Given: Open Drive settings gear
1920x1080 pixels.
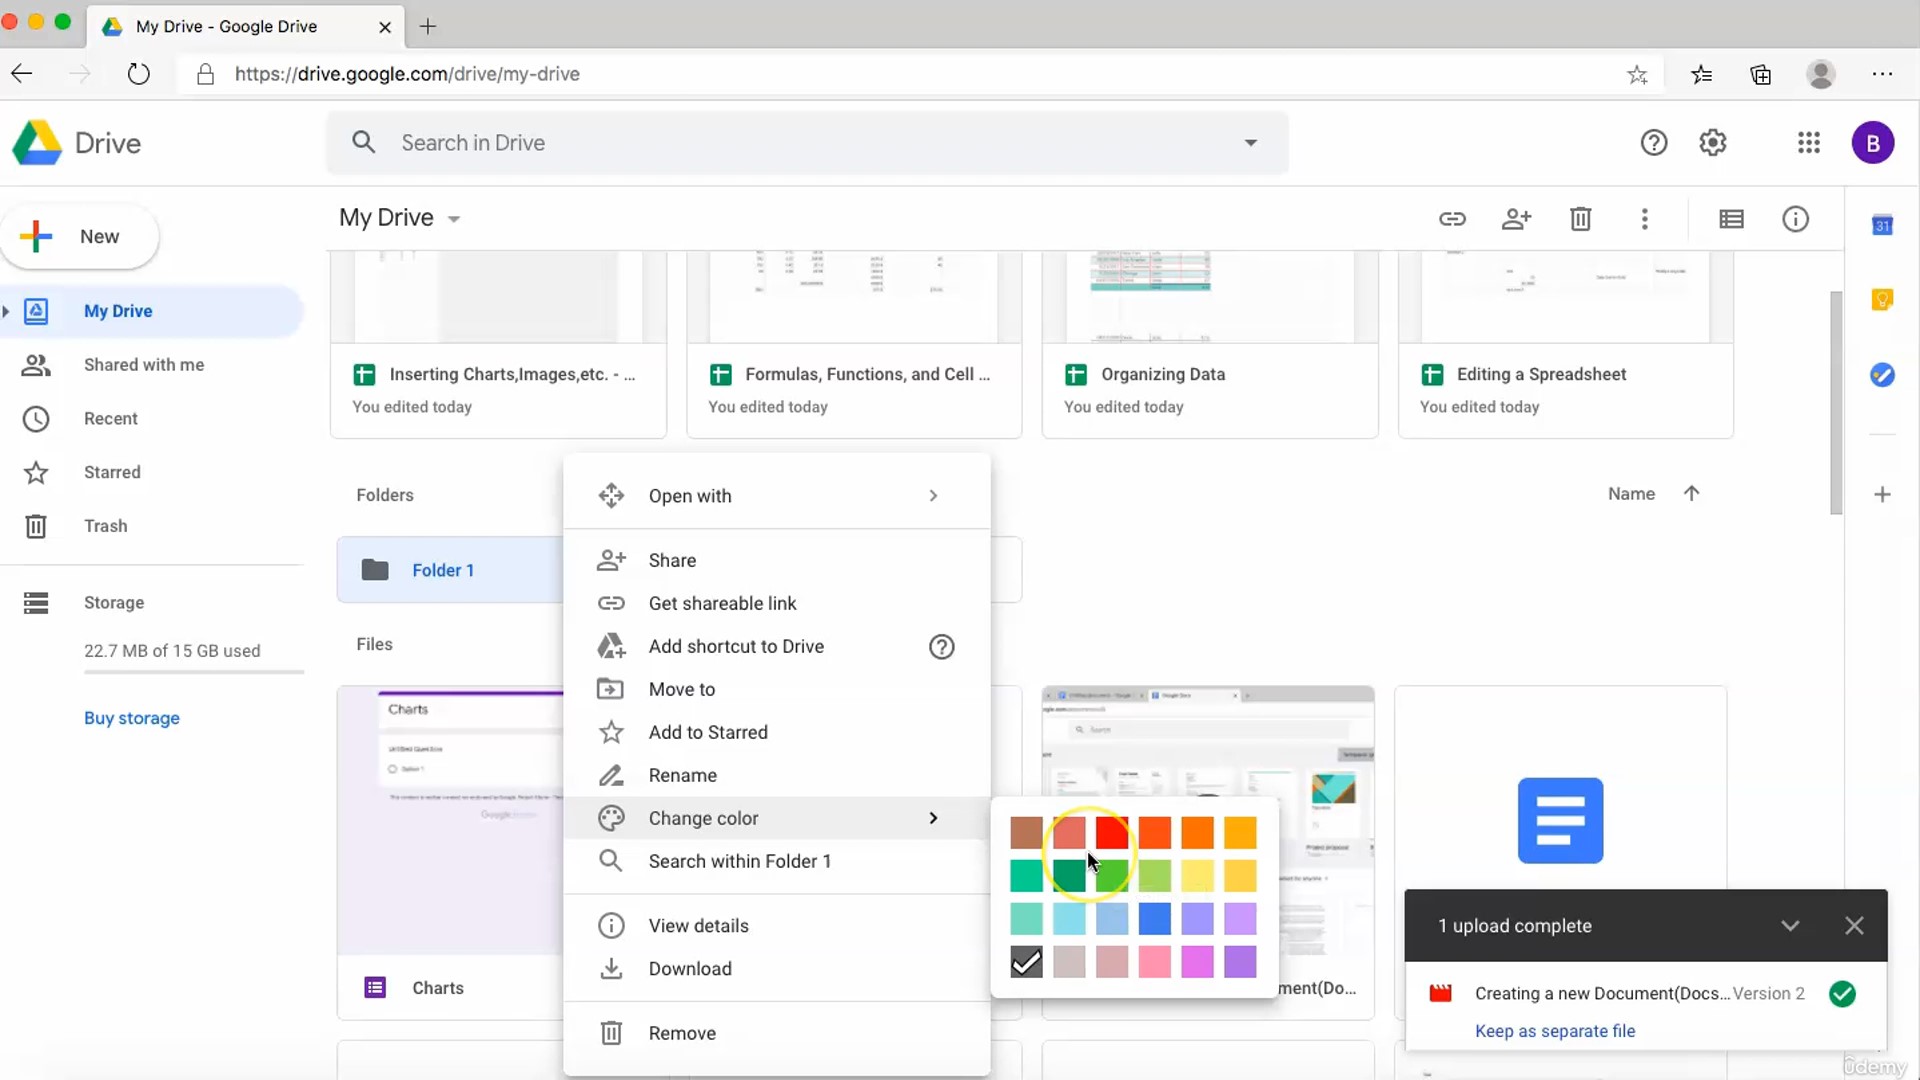Looking at the screenshot, I should pos(1713,143).
